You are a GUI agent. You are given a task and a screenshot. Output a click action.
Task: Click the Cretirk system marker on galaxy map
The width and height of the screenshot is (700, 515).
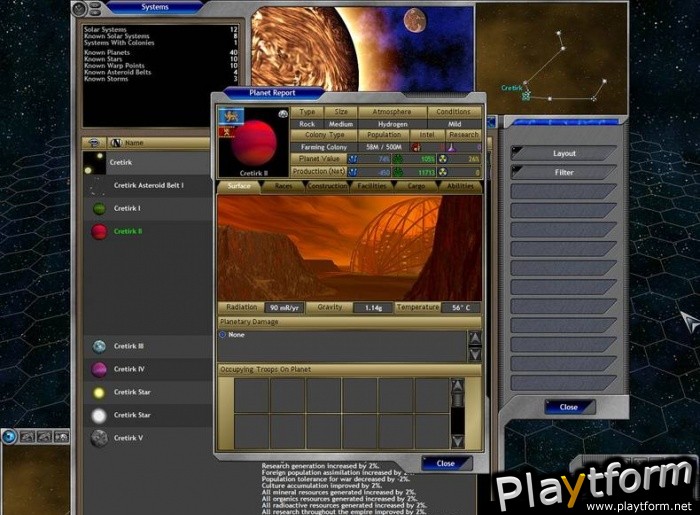(x=526, y=95)
